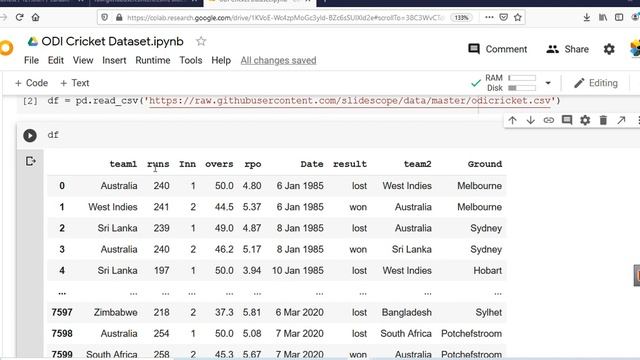Open the Edit menu
The width and height of the screenshot is (640, 360).
[56, 60]
